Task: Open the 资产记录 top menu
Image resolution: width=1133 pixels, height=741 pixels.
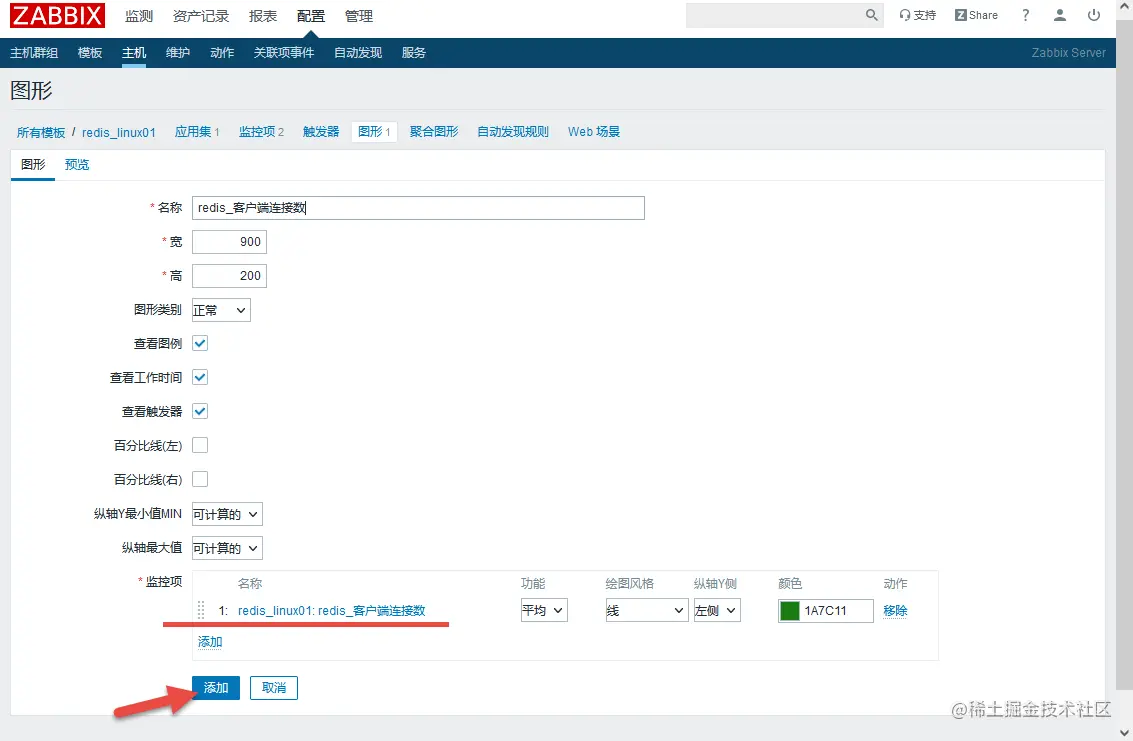Action: [x=201, y=16]
